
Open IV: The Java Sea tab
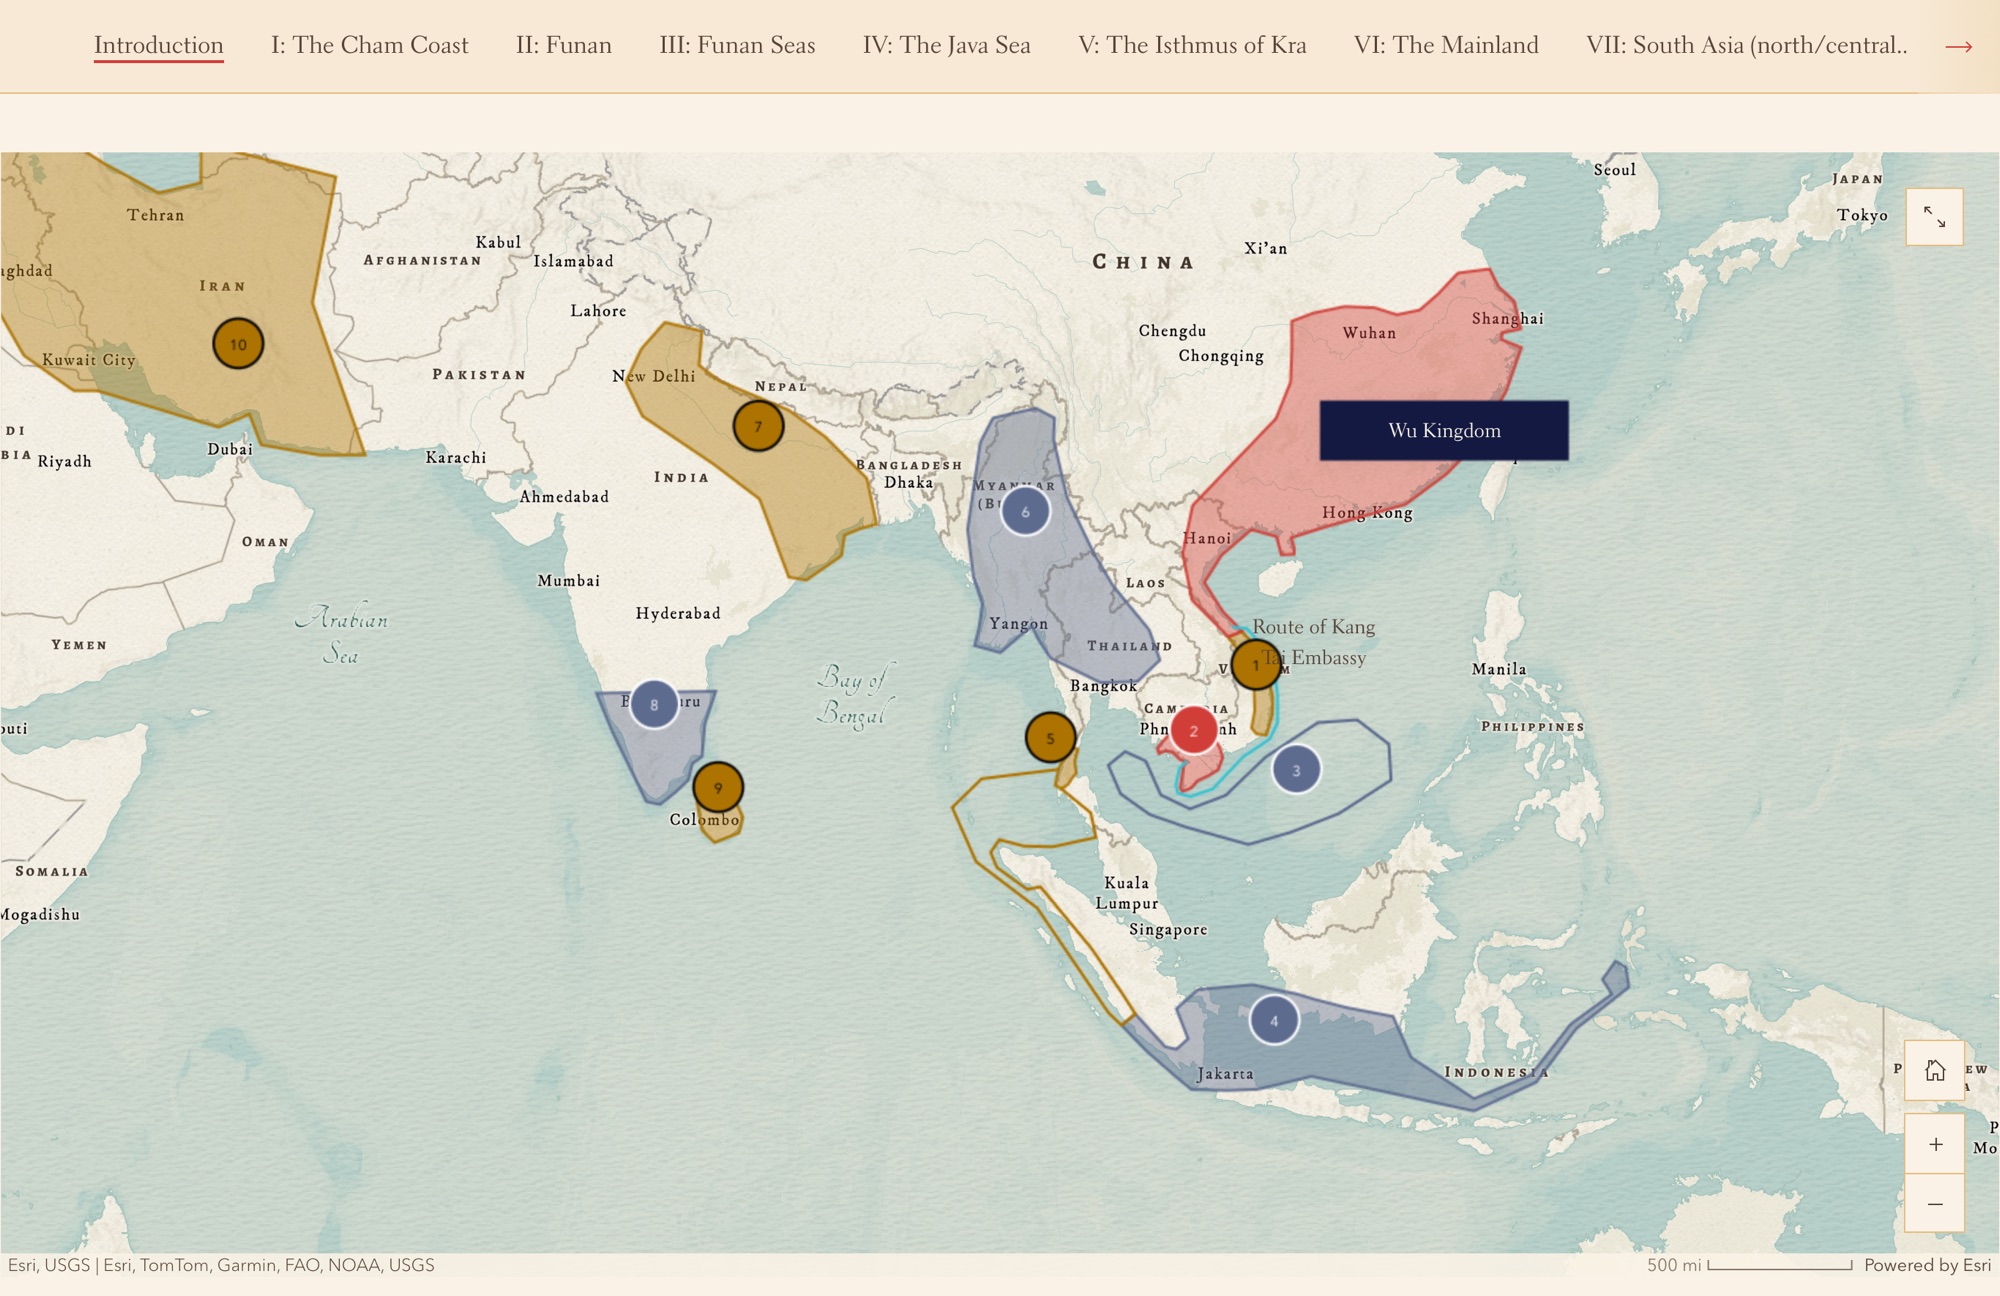[x=946, y=45]
